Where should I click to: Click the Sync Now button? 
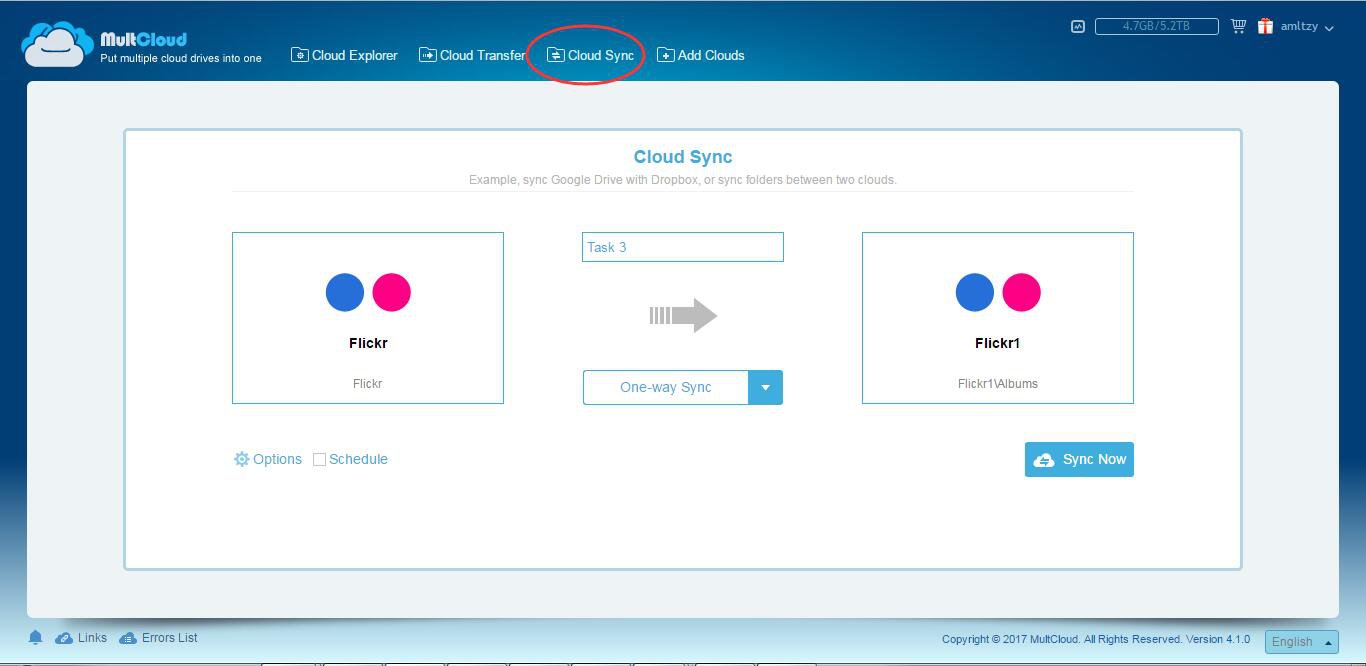1079,459
